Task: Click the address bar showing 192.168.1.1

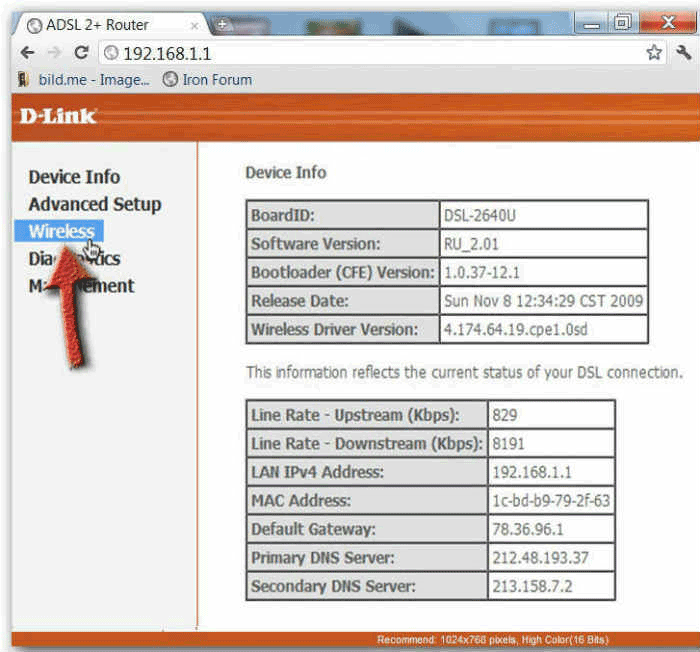Action: 383,54
